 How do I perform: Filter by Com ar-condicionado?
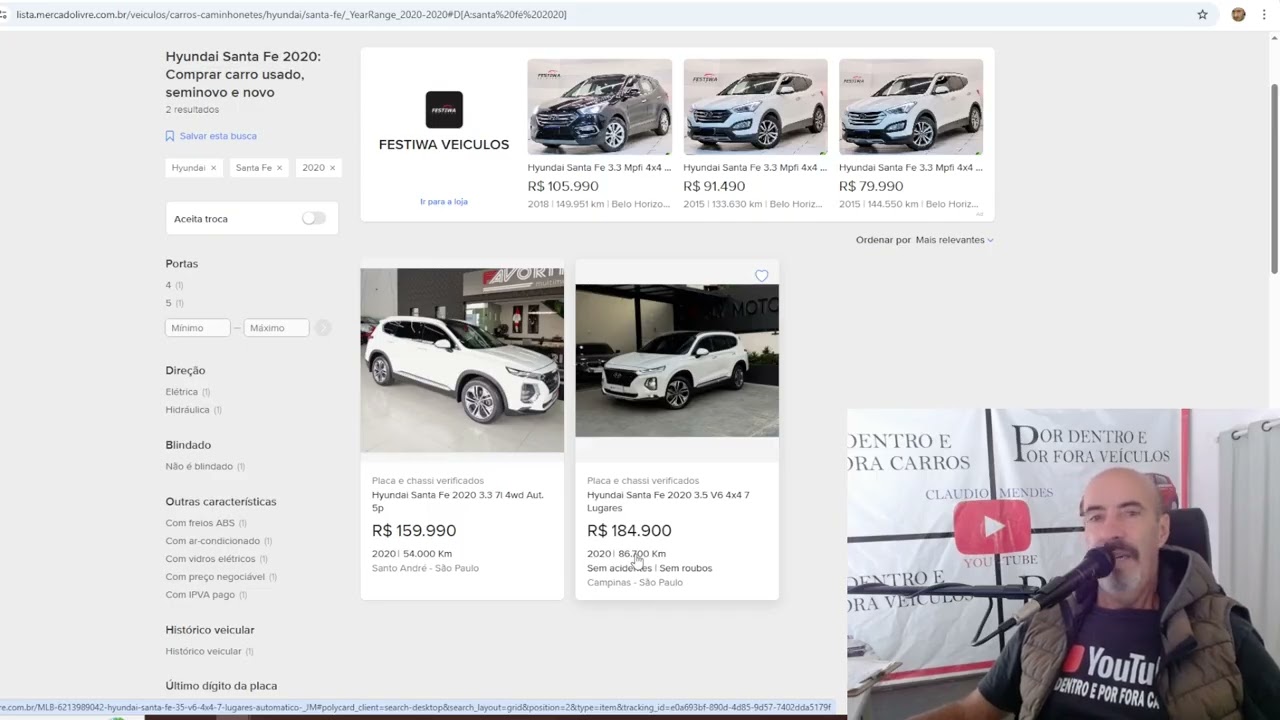tap(219, 541)
